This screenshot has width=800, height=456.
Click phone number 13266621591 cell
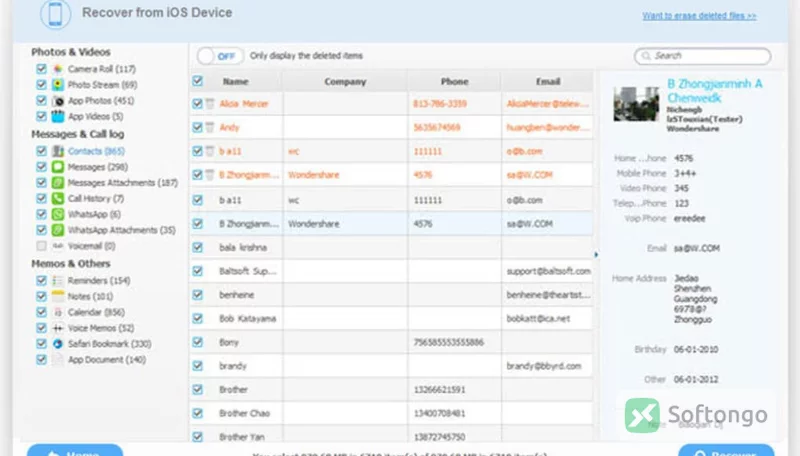pyautogui.click(x=439, y=390)
